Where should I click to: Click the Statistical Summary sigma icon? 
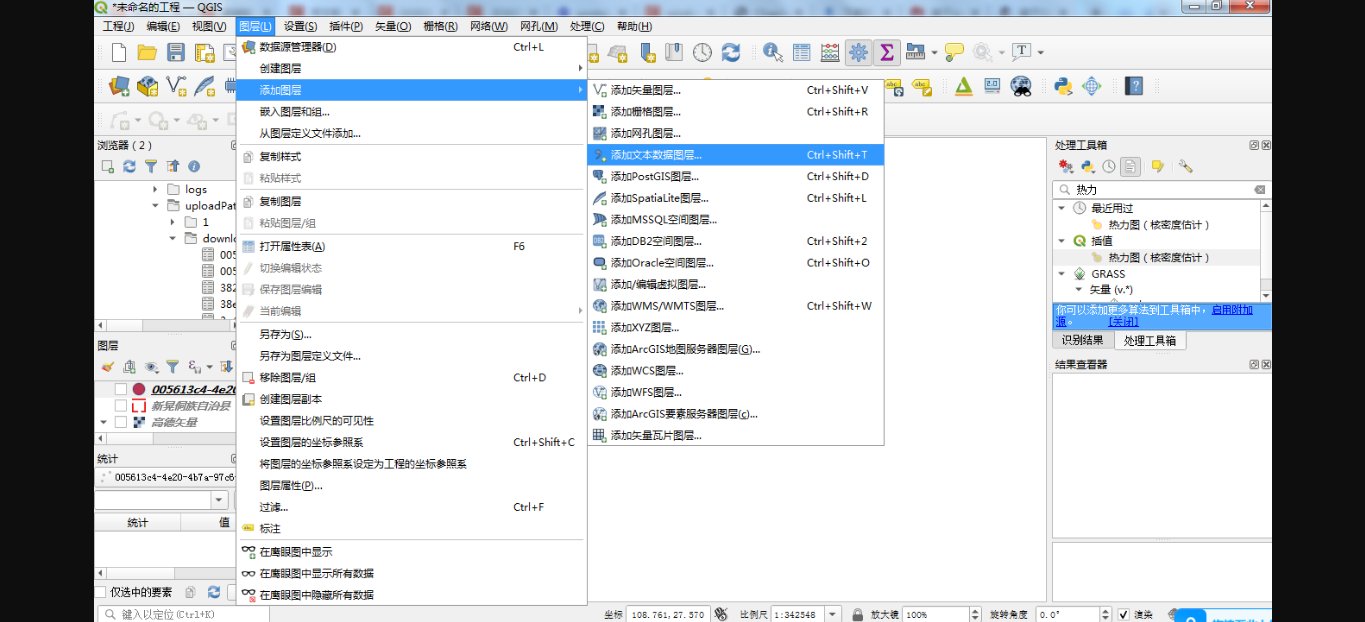coord(886,53)
